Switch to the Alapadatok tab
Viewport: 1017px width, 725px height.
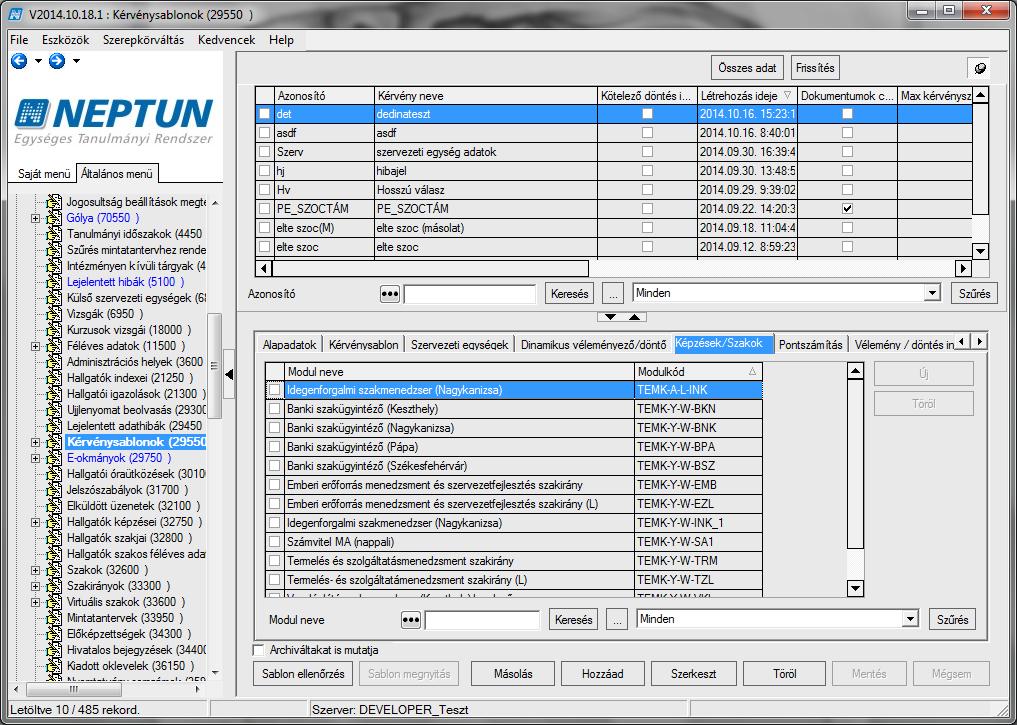289,344
